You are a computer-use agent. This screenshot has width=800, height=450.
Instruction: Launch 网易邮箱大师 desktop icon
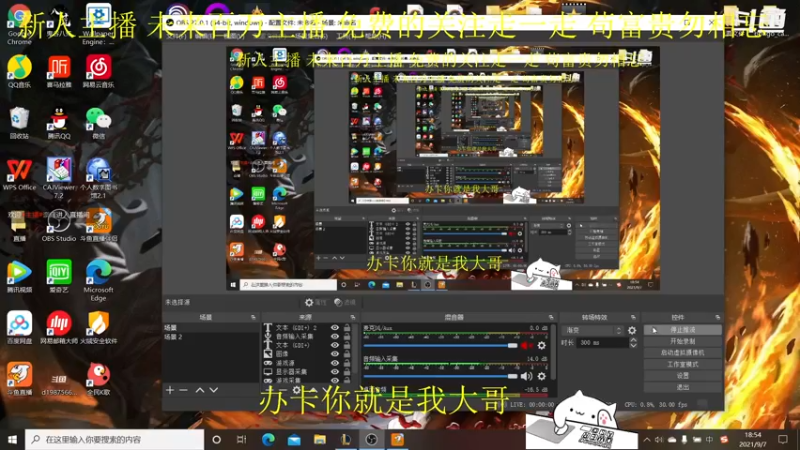click(x=59, y=327)
